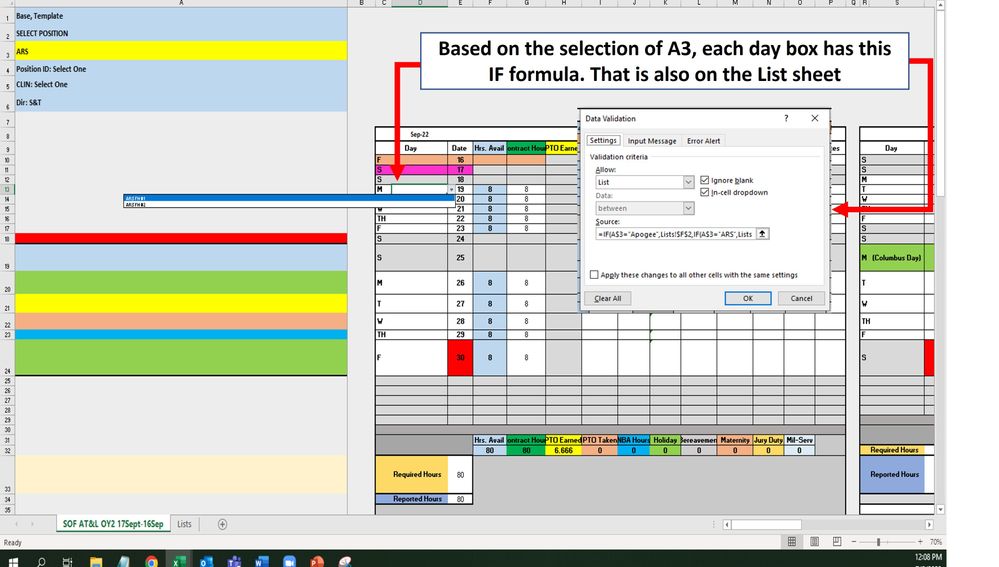
Task: Select 'Sep-22' header cell
Action: point(419,134)
